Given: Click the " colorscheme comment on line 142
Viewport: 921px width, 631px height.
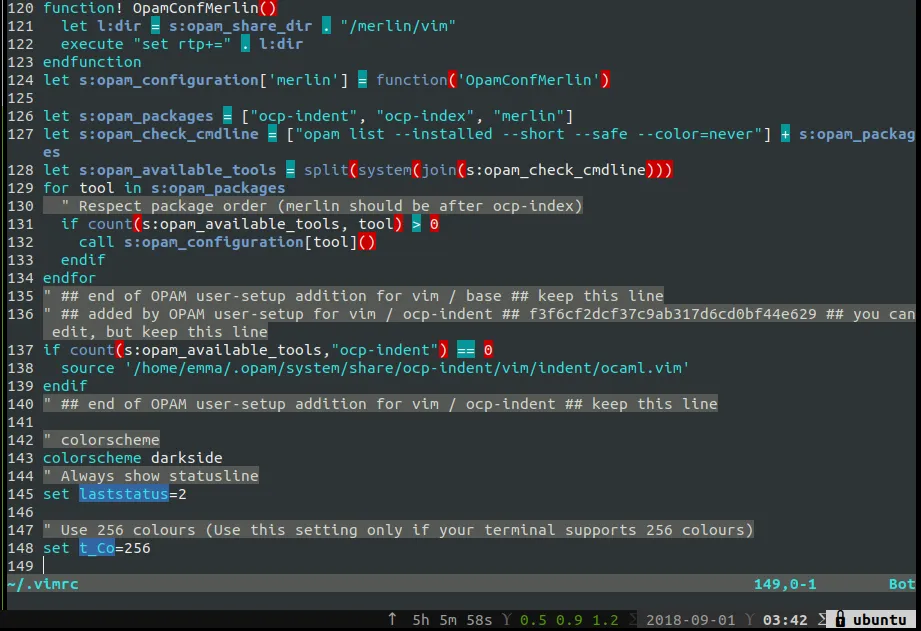Looking at the screenshot, I should click(101, 440).
